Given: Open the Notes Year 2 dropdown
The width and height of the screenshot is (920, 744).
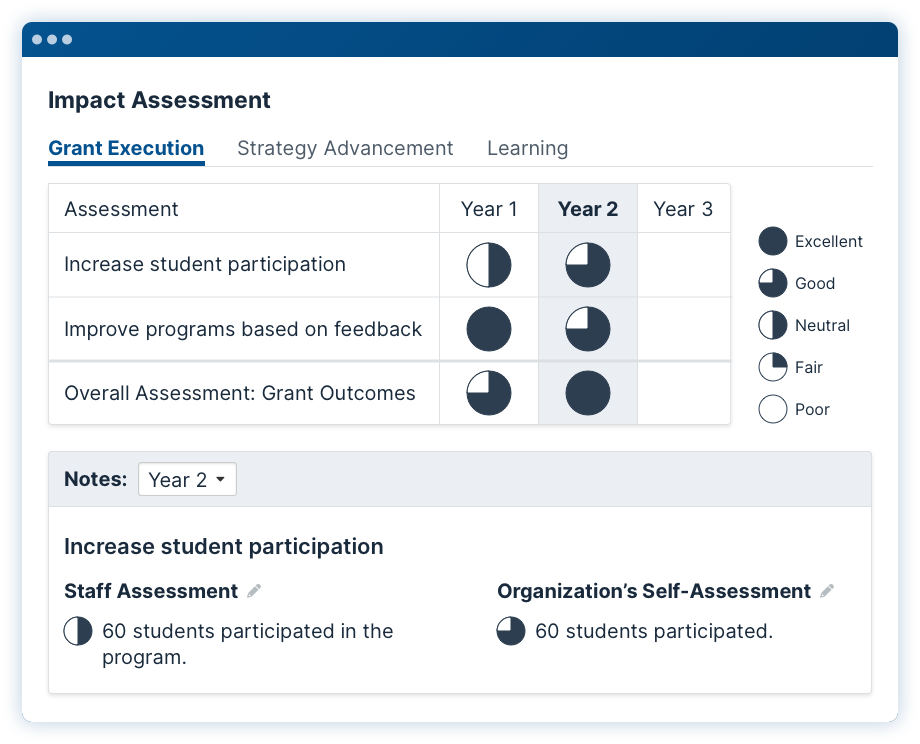Looking at the screenshot, I should [187, 479].
